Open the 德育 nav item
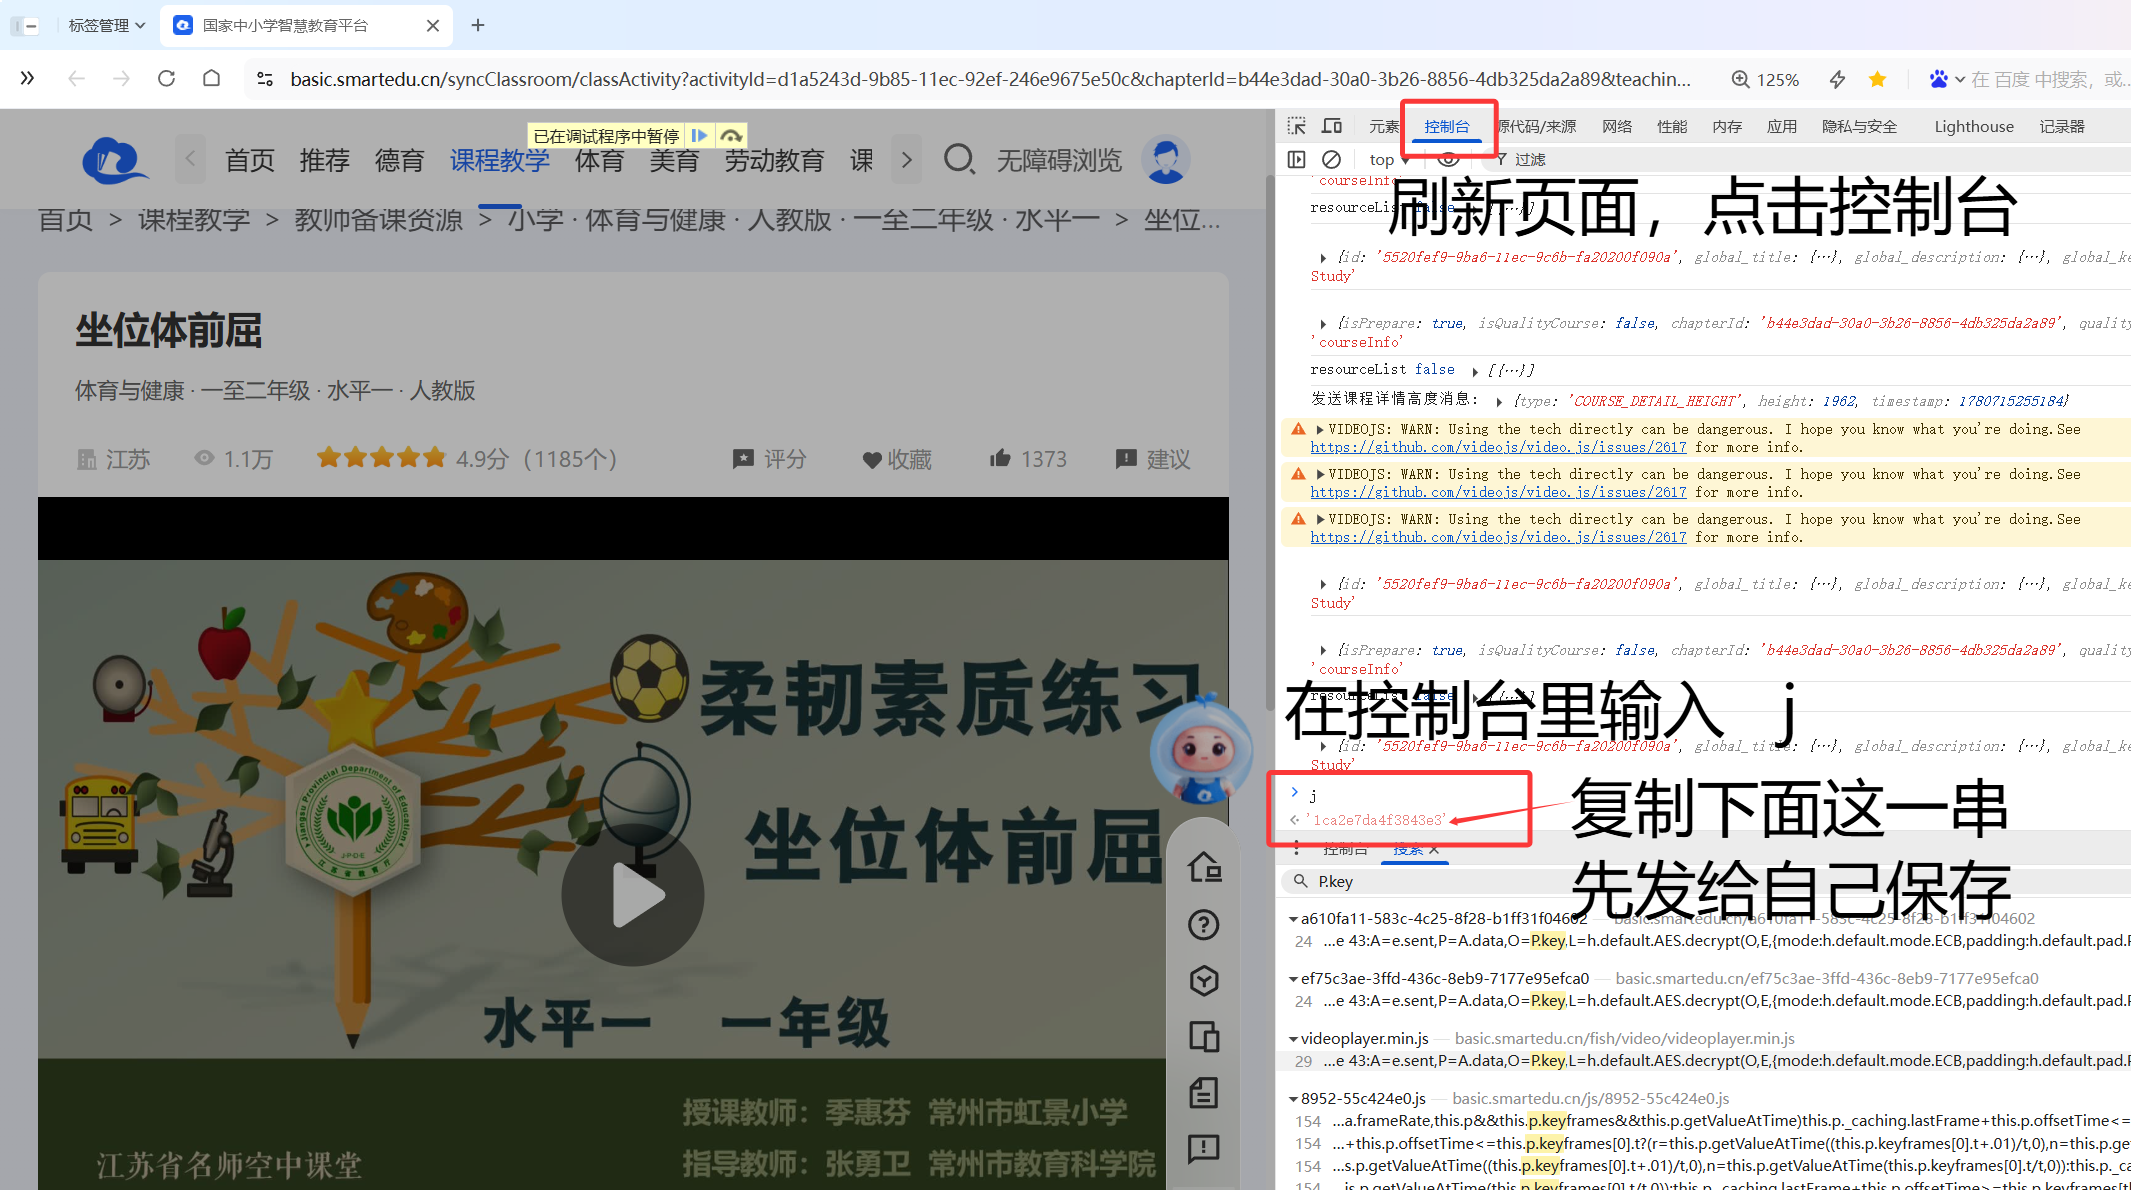Viewport: 2131px width, 1190px height. pos(400,160)
